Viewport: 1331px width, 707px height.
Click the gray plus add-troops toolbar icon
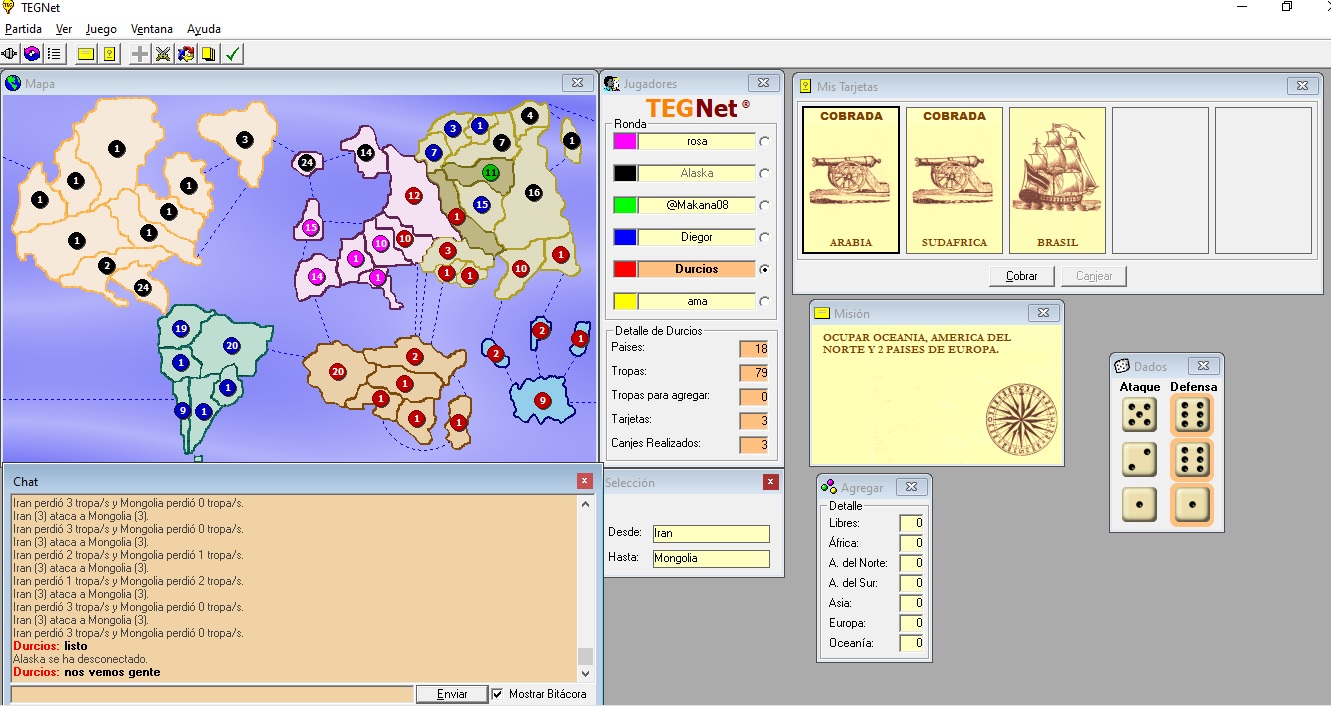[x=140, y=54]
